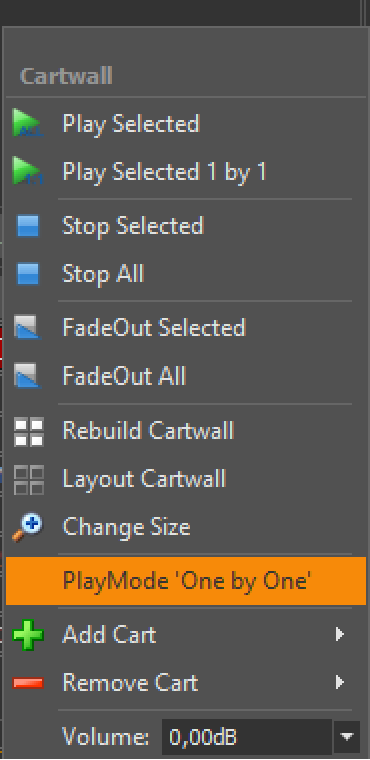Screen dimensions: 370x760
Task: Click the red minus Remove Cart icon
Action: (28, 683)
